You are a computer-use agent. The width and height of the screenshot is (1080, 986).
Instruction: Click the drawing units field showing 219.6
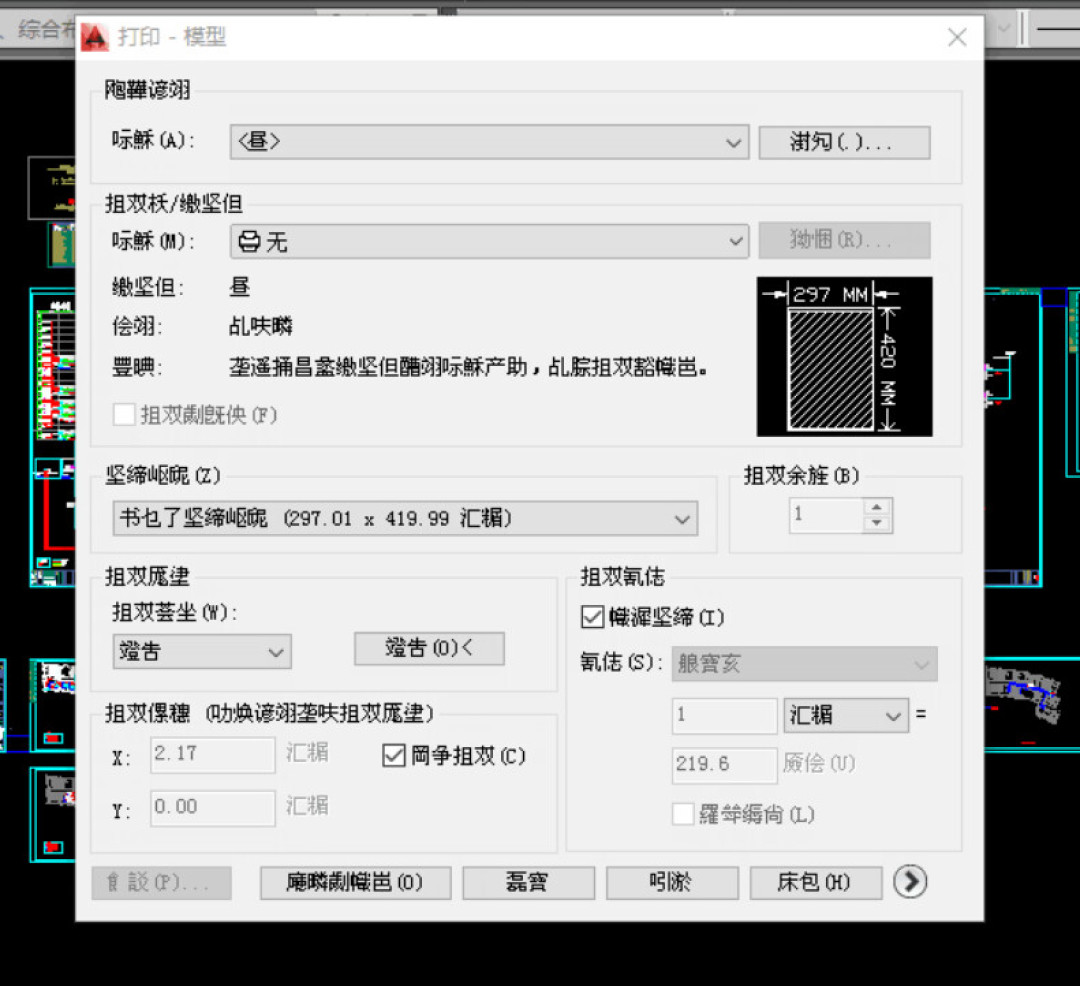(725, 765)
